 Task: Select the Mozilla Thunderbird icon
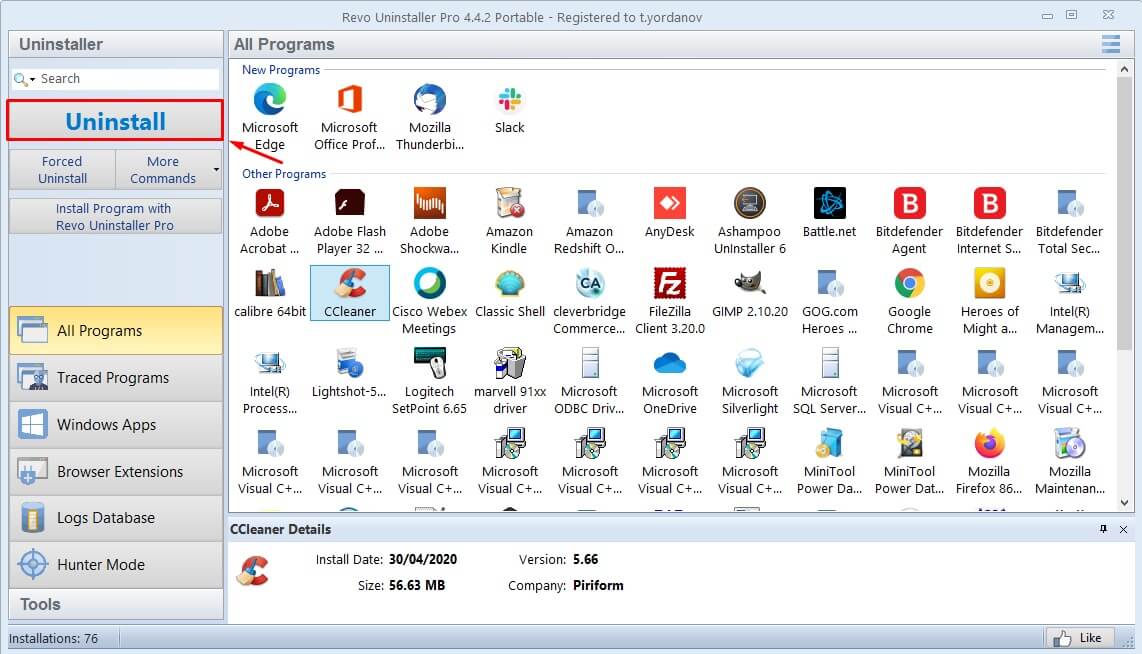[x=430, y=100]
